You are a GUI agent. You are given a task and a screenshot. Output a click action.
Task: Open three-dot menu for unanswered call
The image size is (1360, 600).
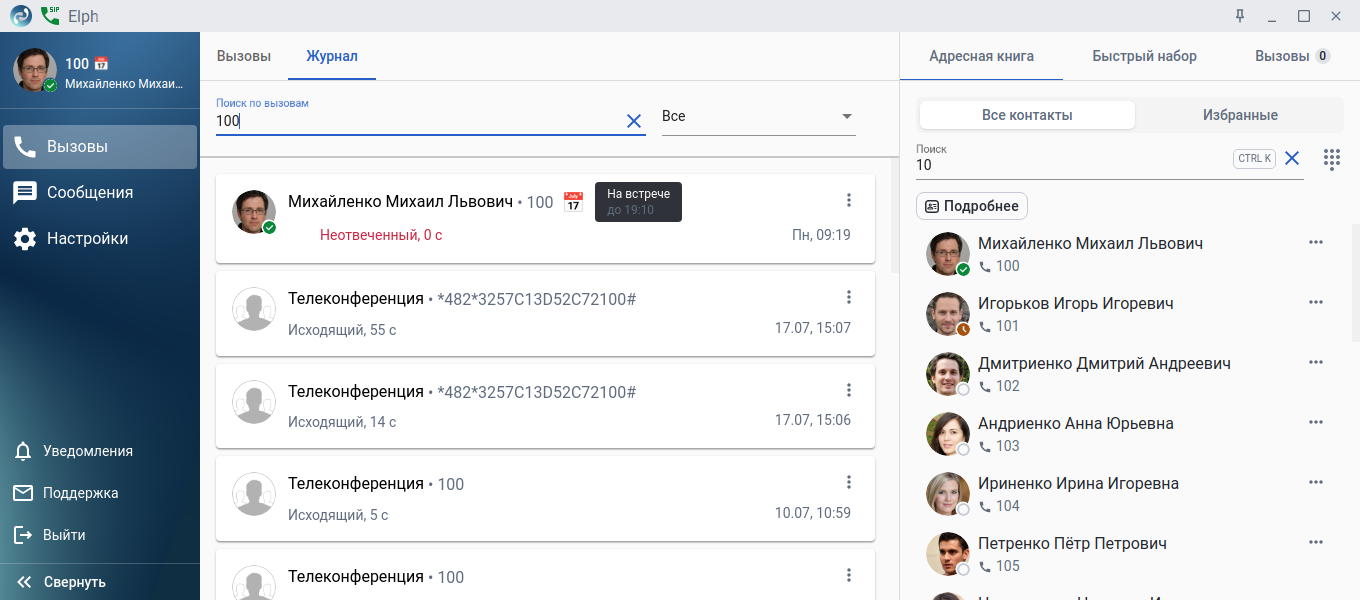(849, 200)
